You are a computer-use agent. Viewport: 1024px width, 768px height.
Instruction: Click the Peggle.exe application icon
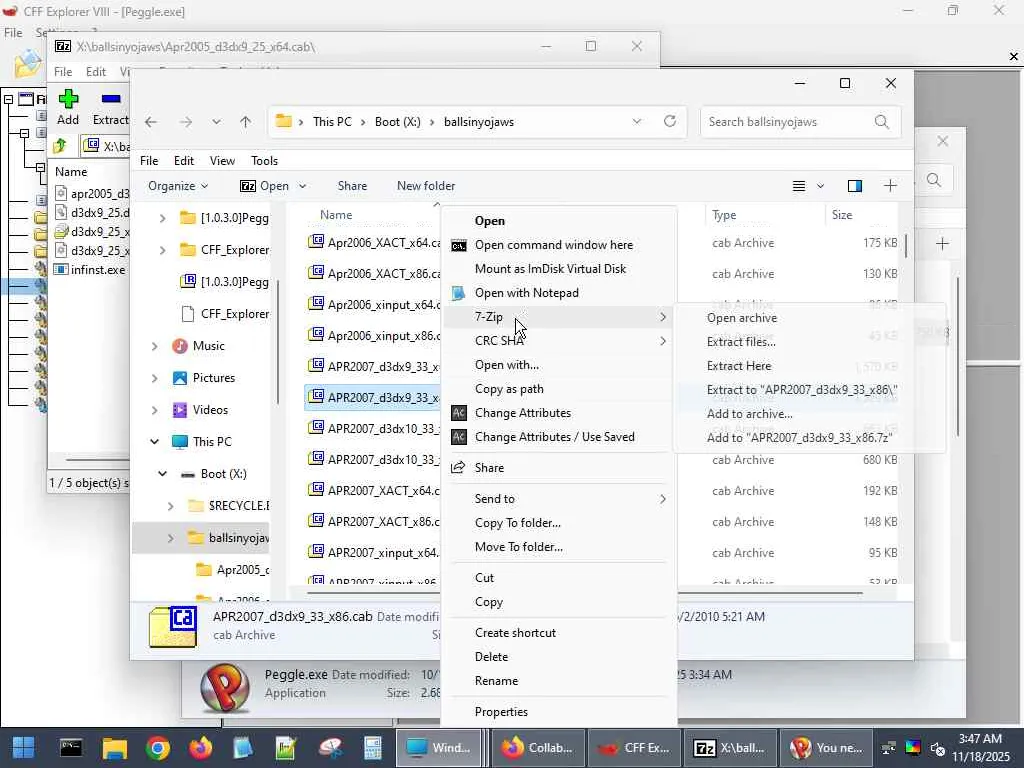[225, 688]
